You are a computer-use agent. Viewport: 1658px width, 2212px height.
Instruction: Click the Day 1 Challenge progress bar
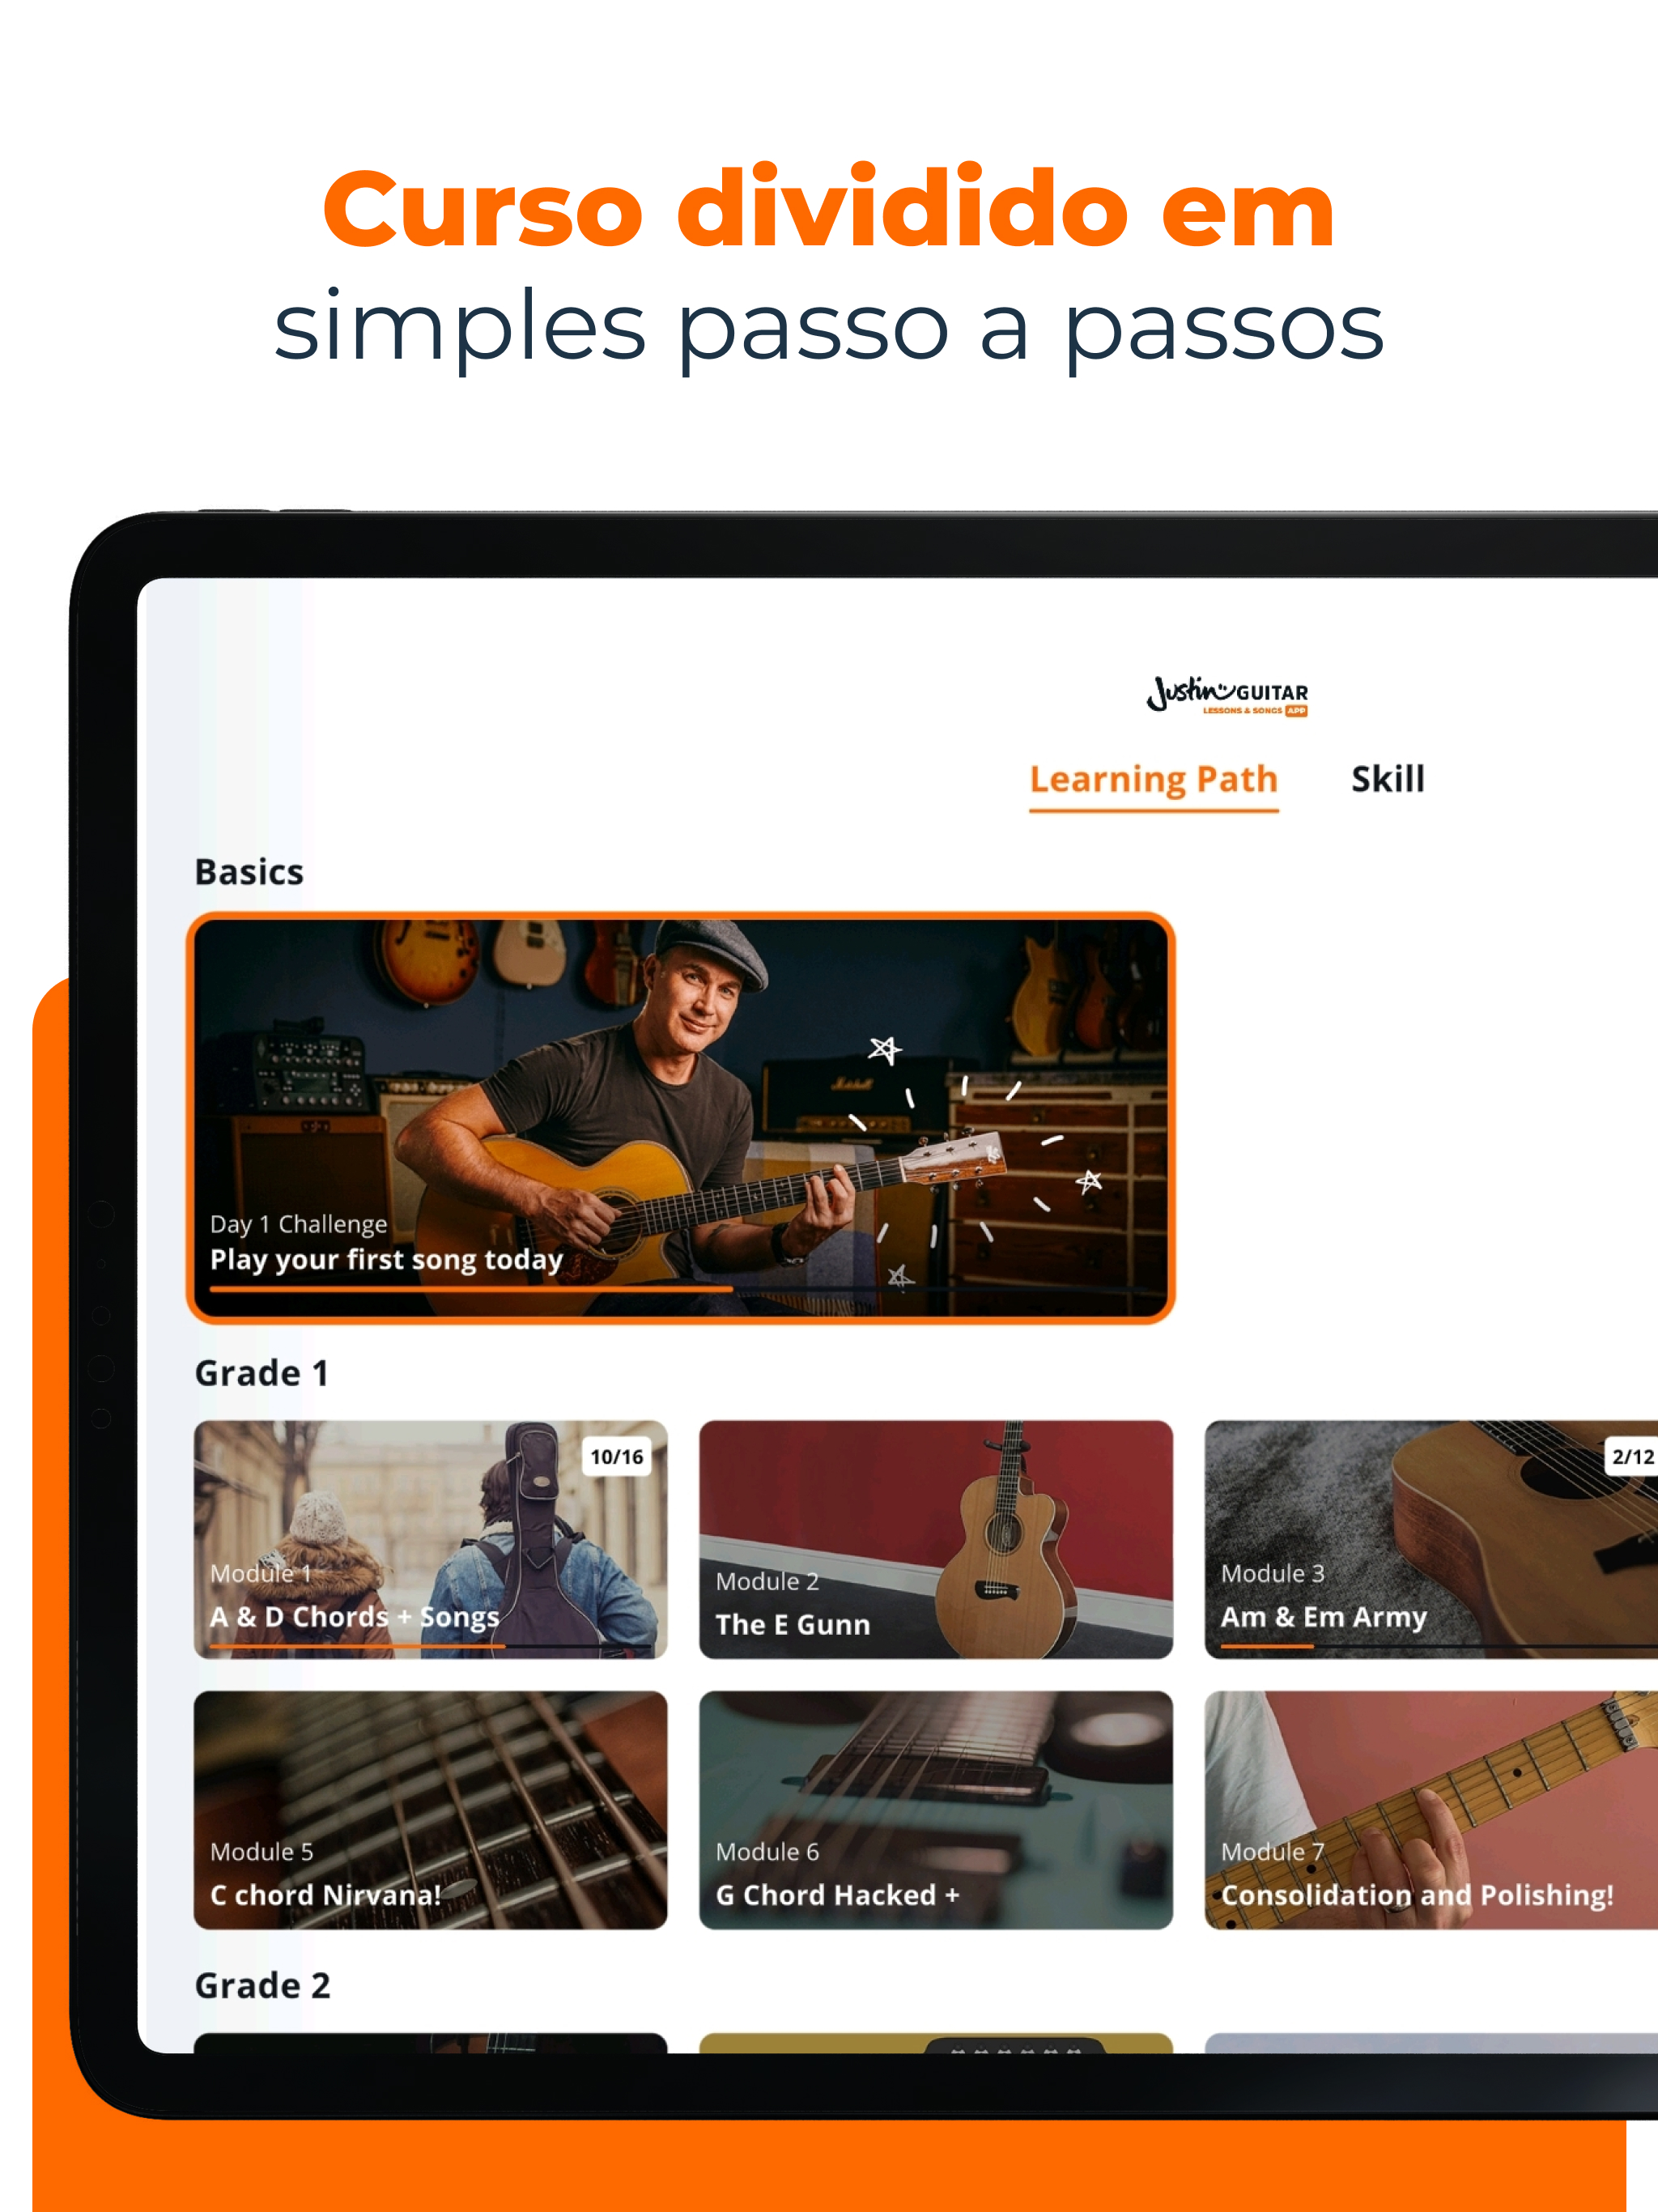click(x=680, y=1290)
